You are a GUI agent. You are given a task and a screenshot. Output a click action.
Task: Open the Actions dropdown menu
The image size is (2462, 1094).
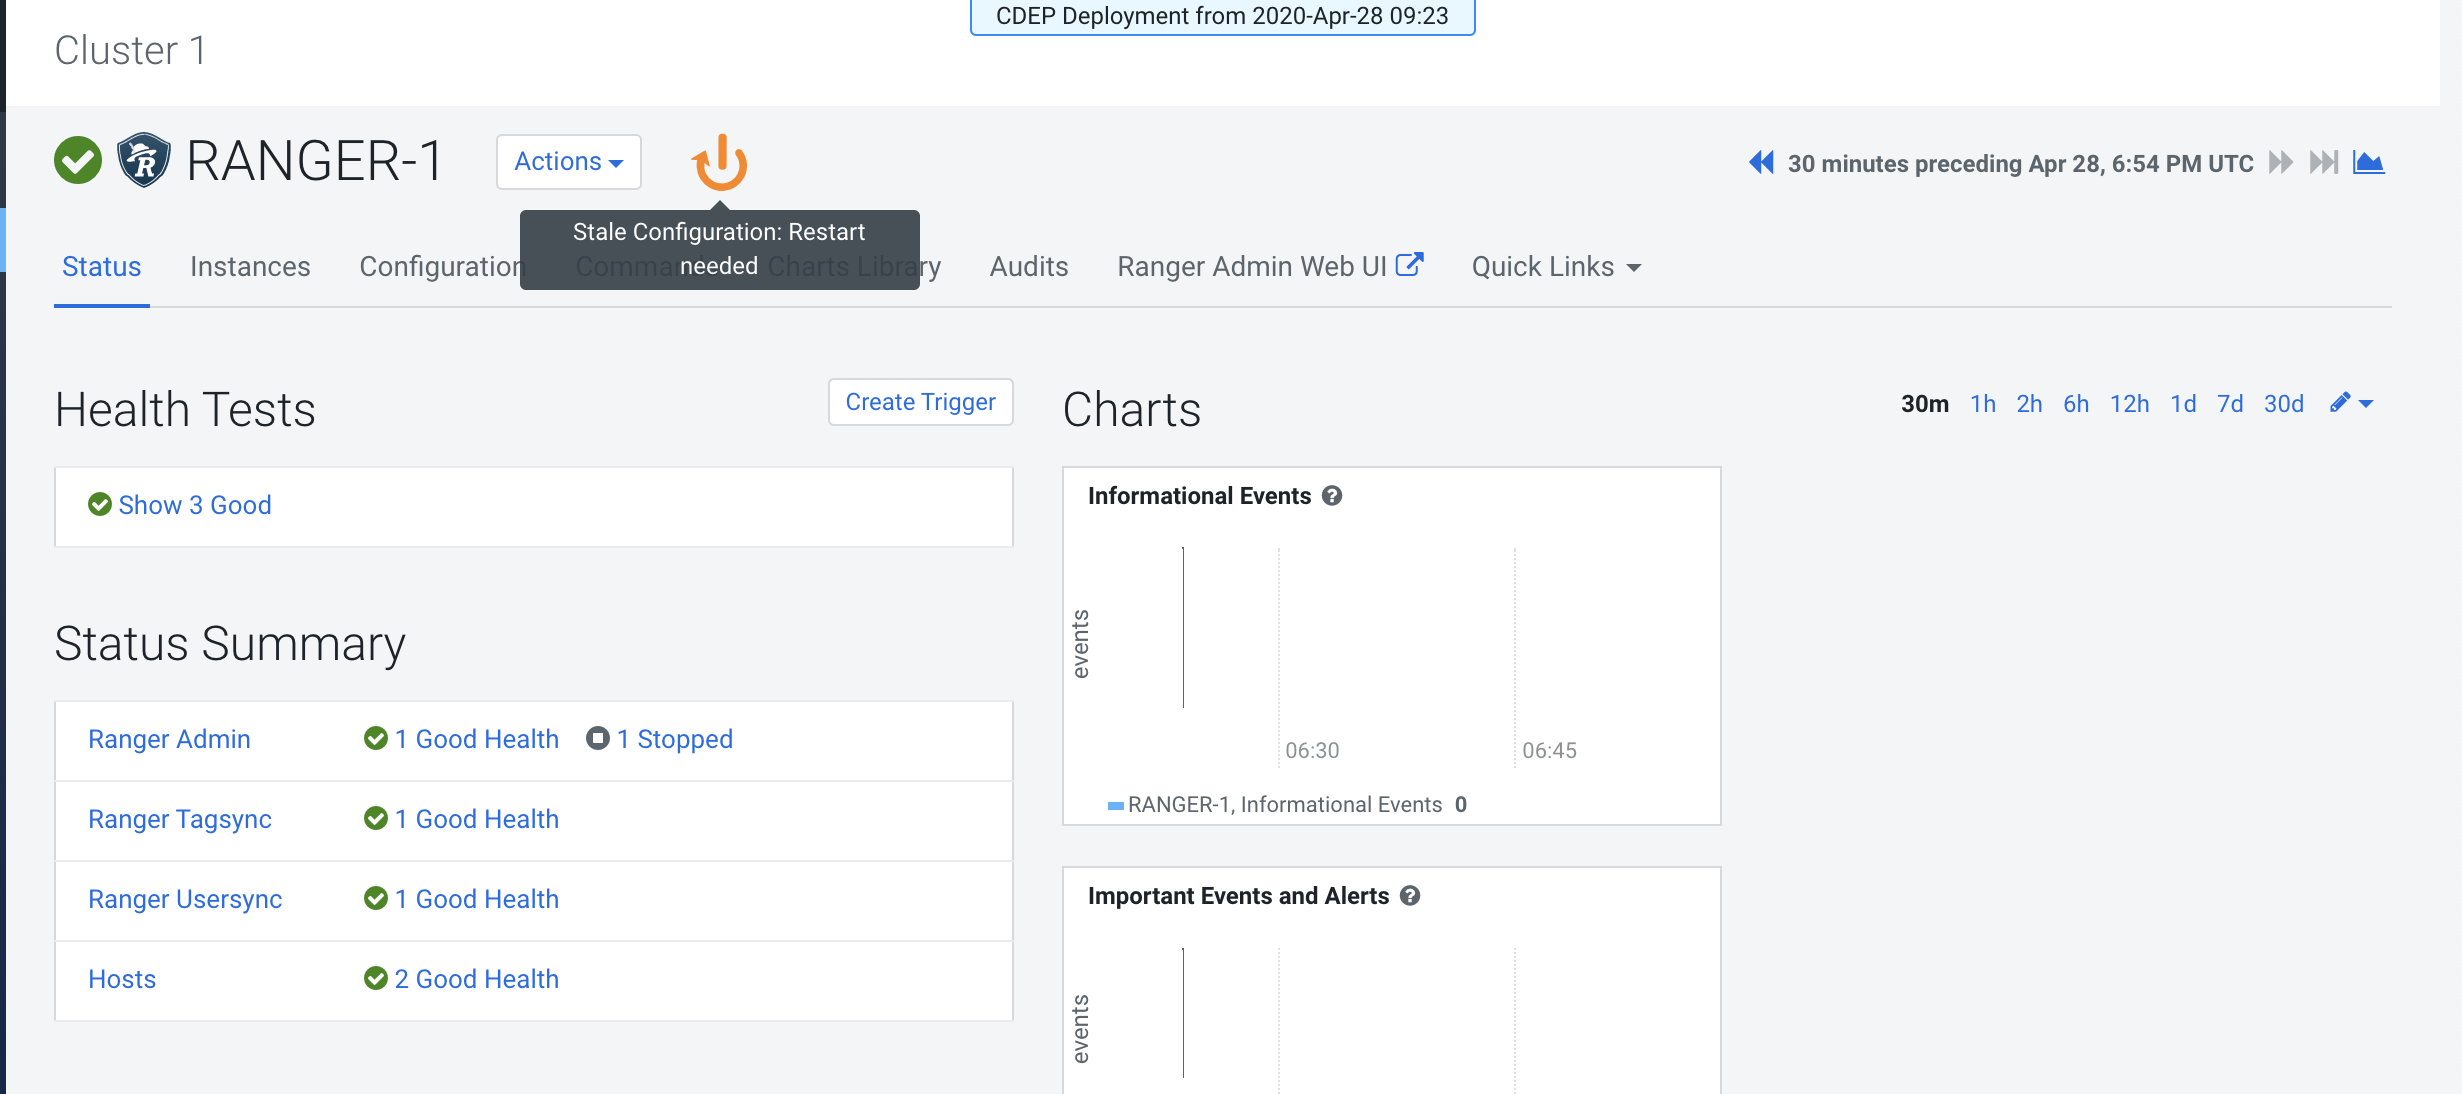click(x=568, y=162)
